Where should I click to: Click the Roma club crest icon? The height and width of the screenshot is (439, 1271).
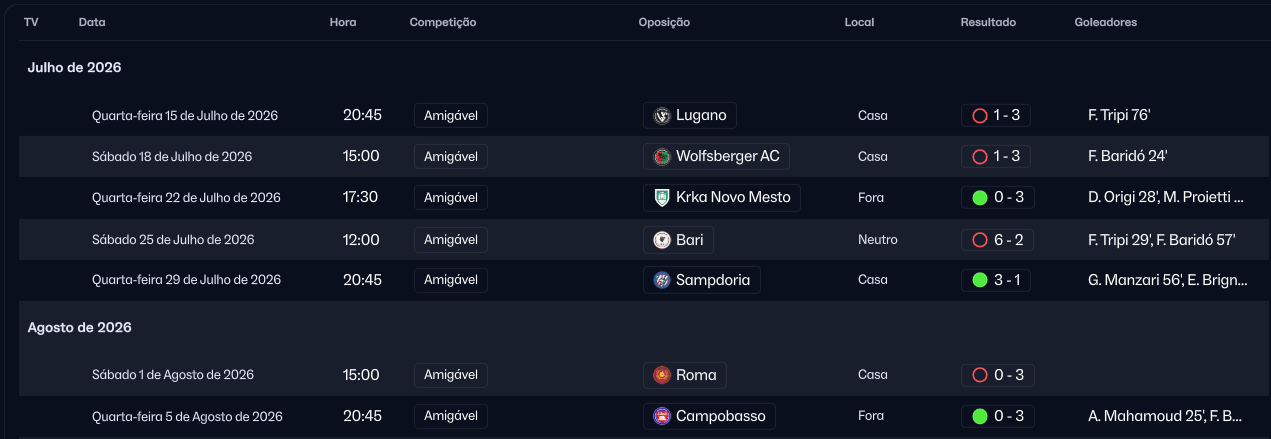(661, 375)
